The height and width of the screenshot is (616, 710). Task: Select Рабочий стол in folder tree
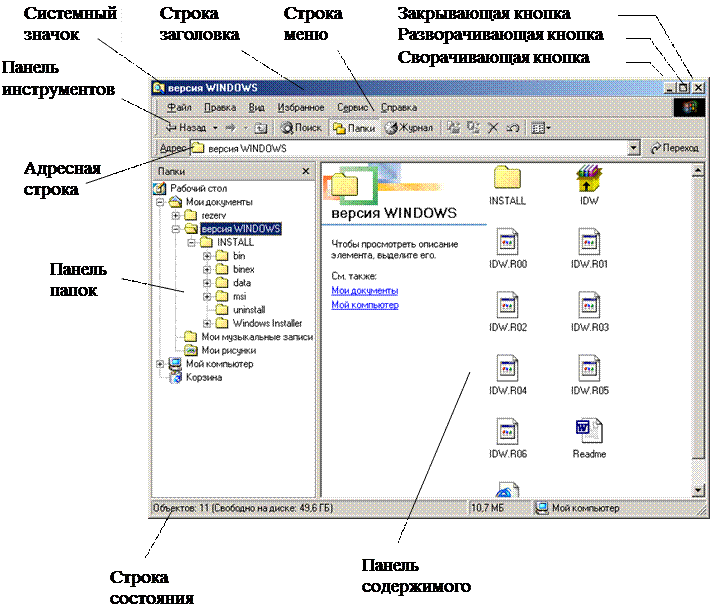[x=198, y=188]
